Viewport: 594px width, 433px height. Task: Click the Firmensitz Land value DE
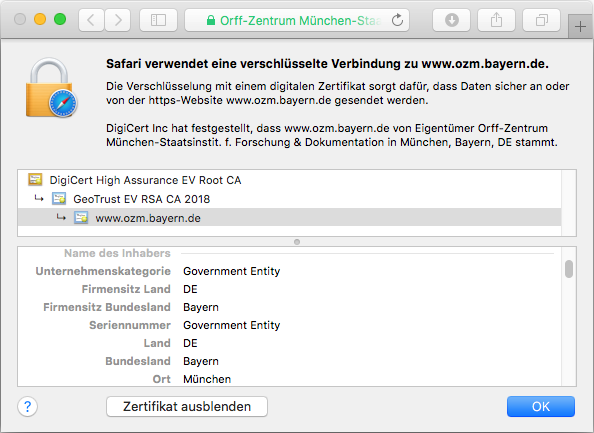pos(190,289)
